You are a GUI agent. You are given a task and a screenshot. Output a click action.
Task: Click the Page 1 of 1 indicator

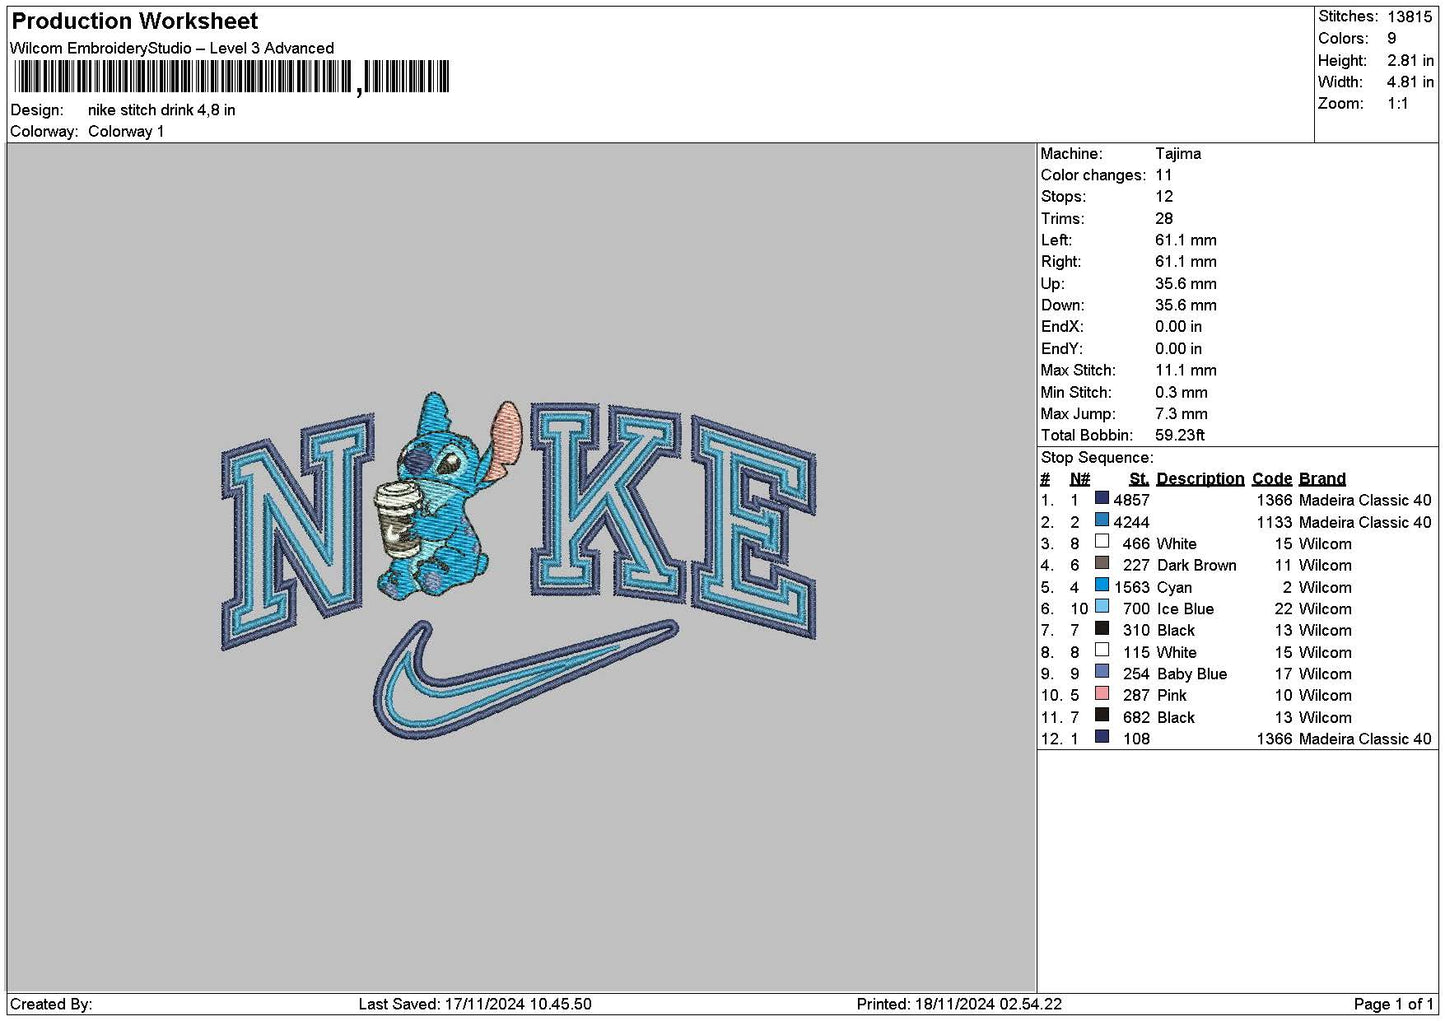(1393, 1004)
